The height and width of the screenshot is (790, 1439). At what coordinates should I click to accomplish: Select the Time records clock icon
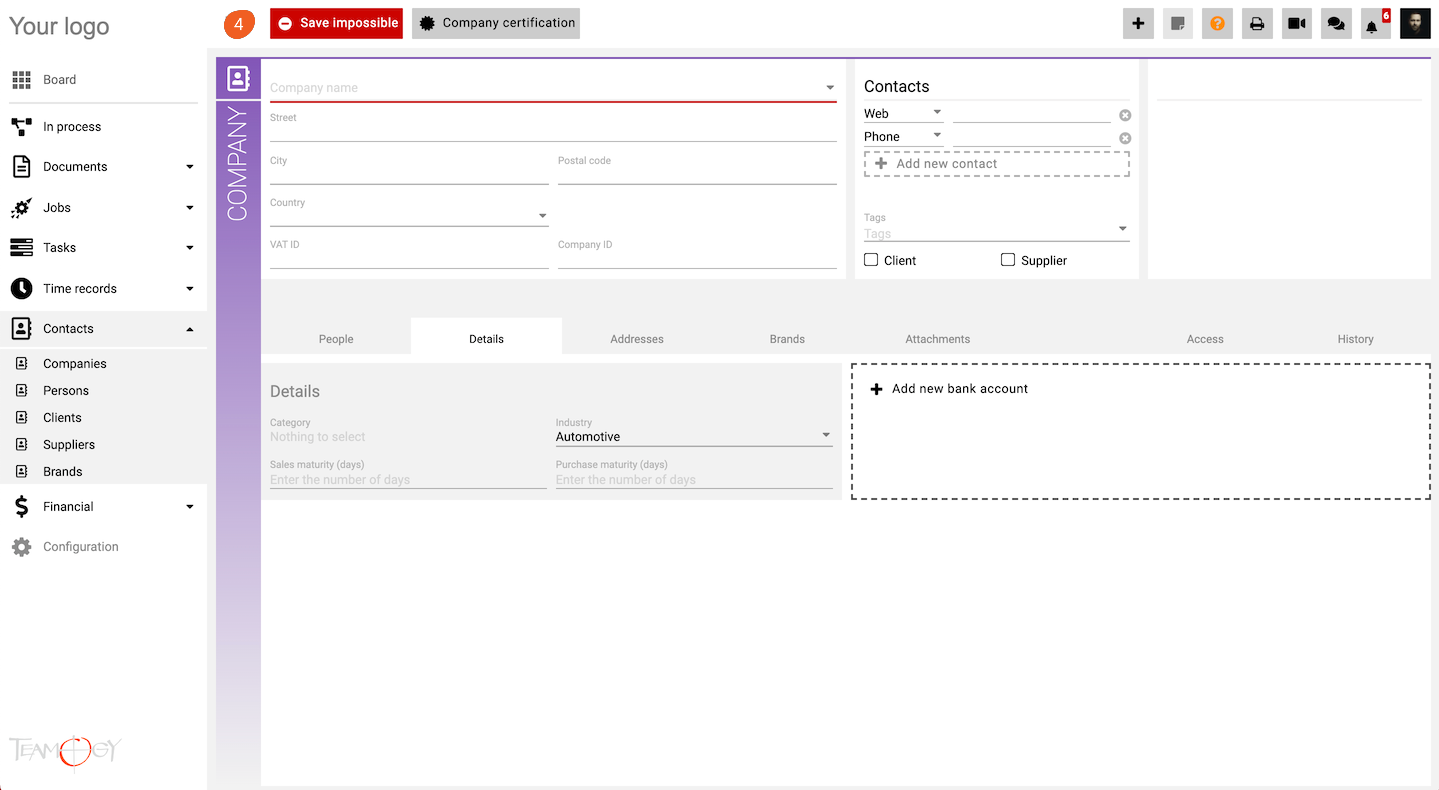pos(21,289)
